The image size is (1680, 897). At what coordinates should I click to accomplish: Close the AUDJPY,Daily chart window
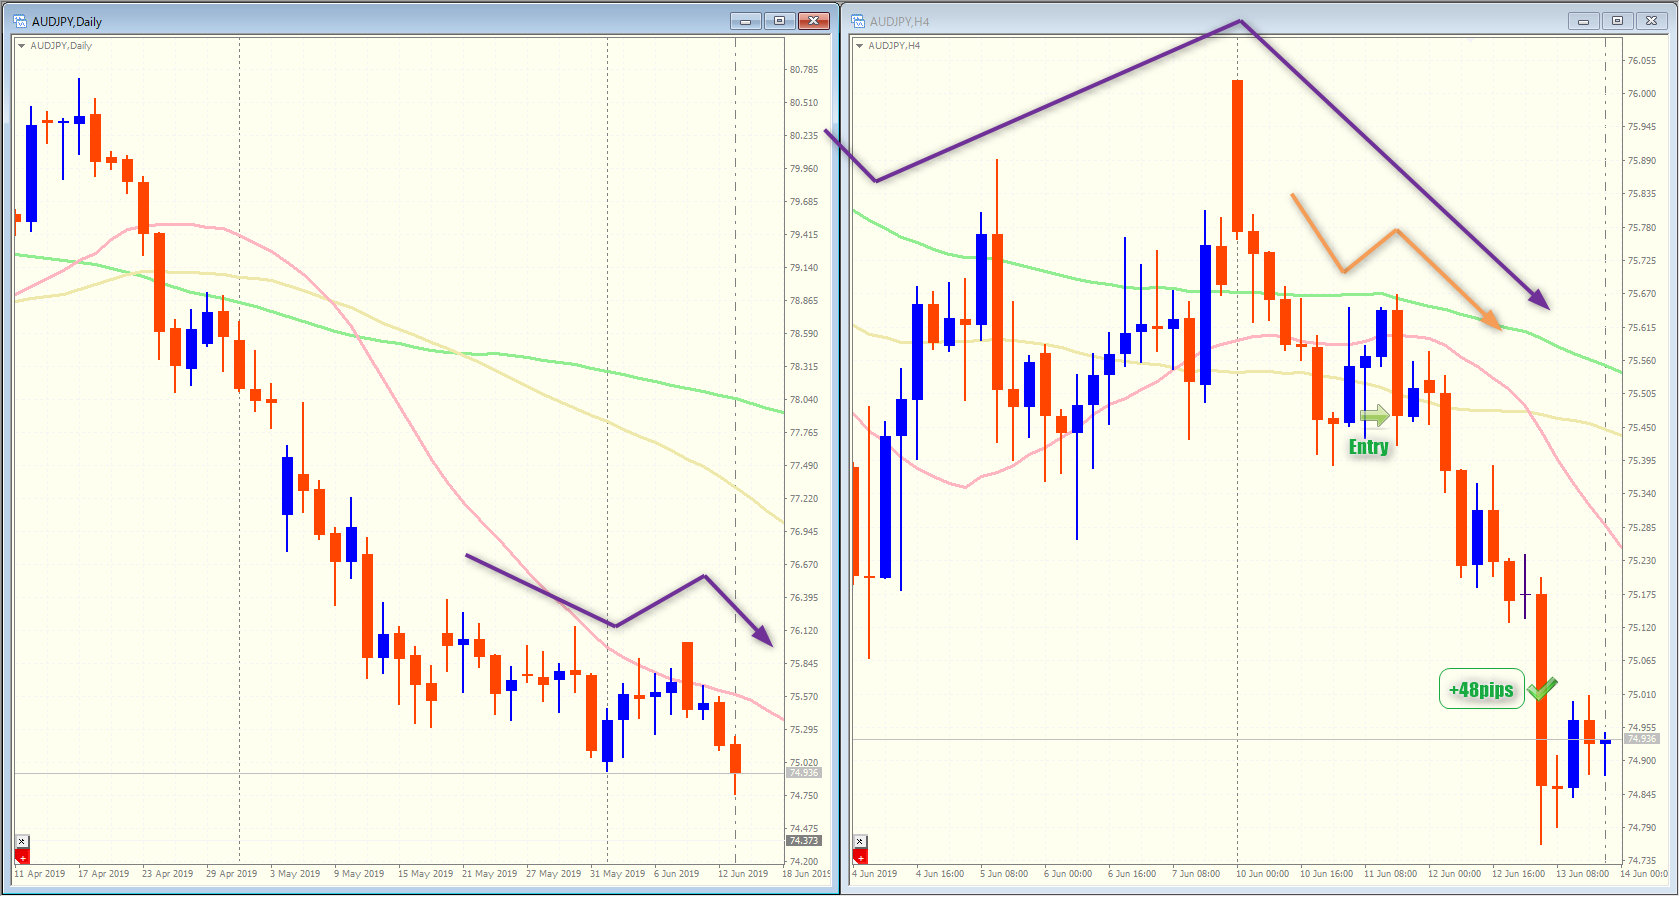pyautogui.click(x=814, y=21)
